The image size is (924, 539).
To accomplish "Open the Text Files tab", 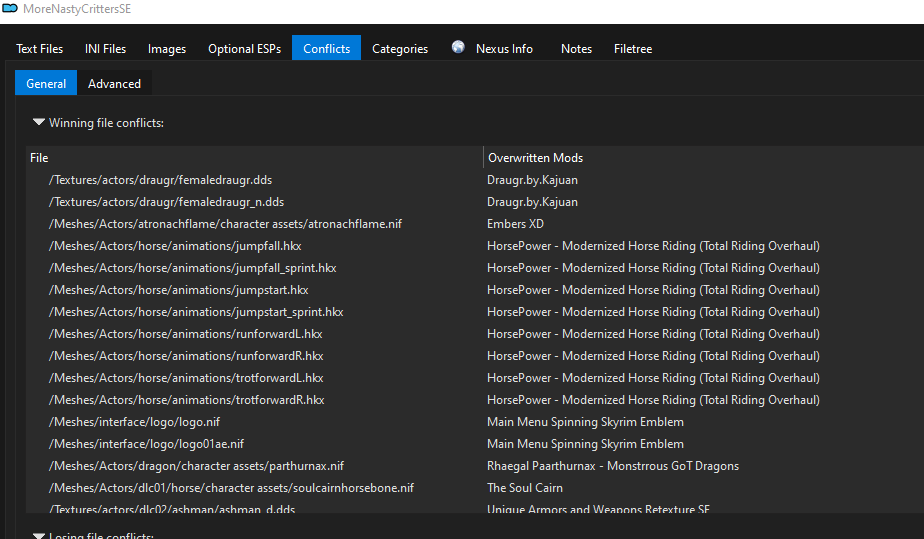I will [40, 49].
